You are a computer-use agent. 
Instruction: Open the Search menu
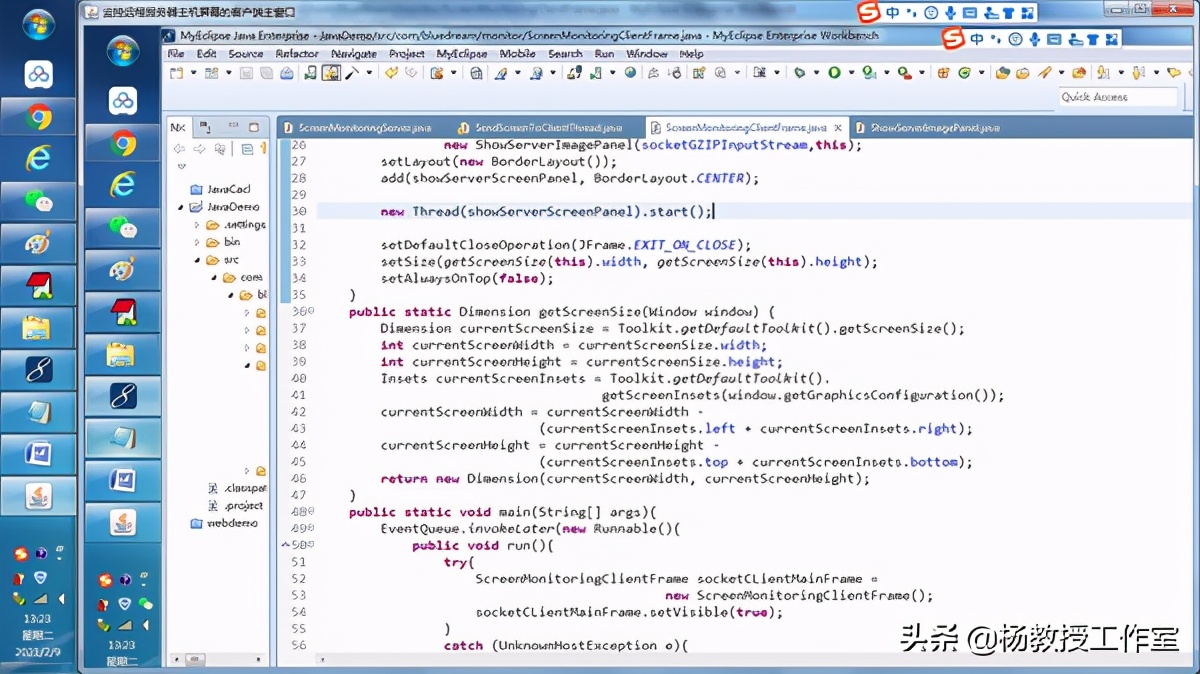pos(565,54)
